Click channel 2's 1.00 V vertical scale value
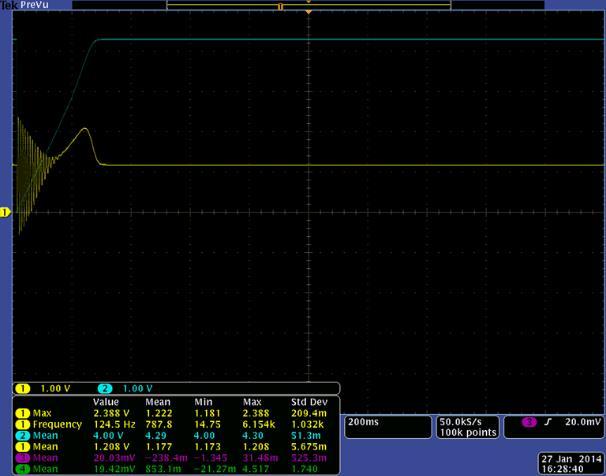The height and width of the screenshot is (476, 606). coord(138,389)
